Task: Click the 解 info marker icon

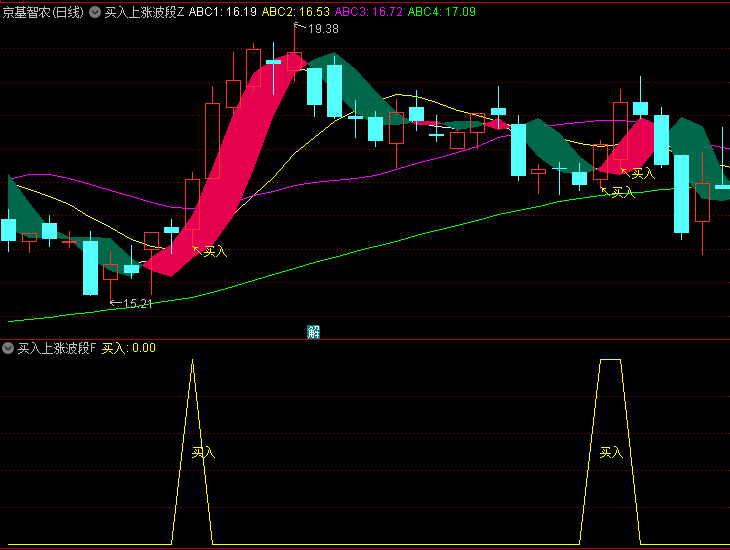Action: [313, 332]
